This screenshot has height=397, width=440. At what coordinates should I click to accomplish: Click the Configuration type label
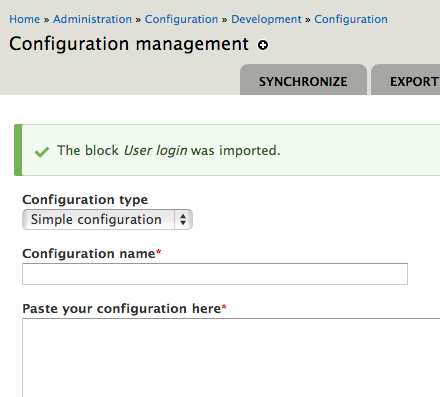[x=85, y=200]
